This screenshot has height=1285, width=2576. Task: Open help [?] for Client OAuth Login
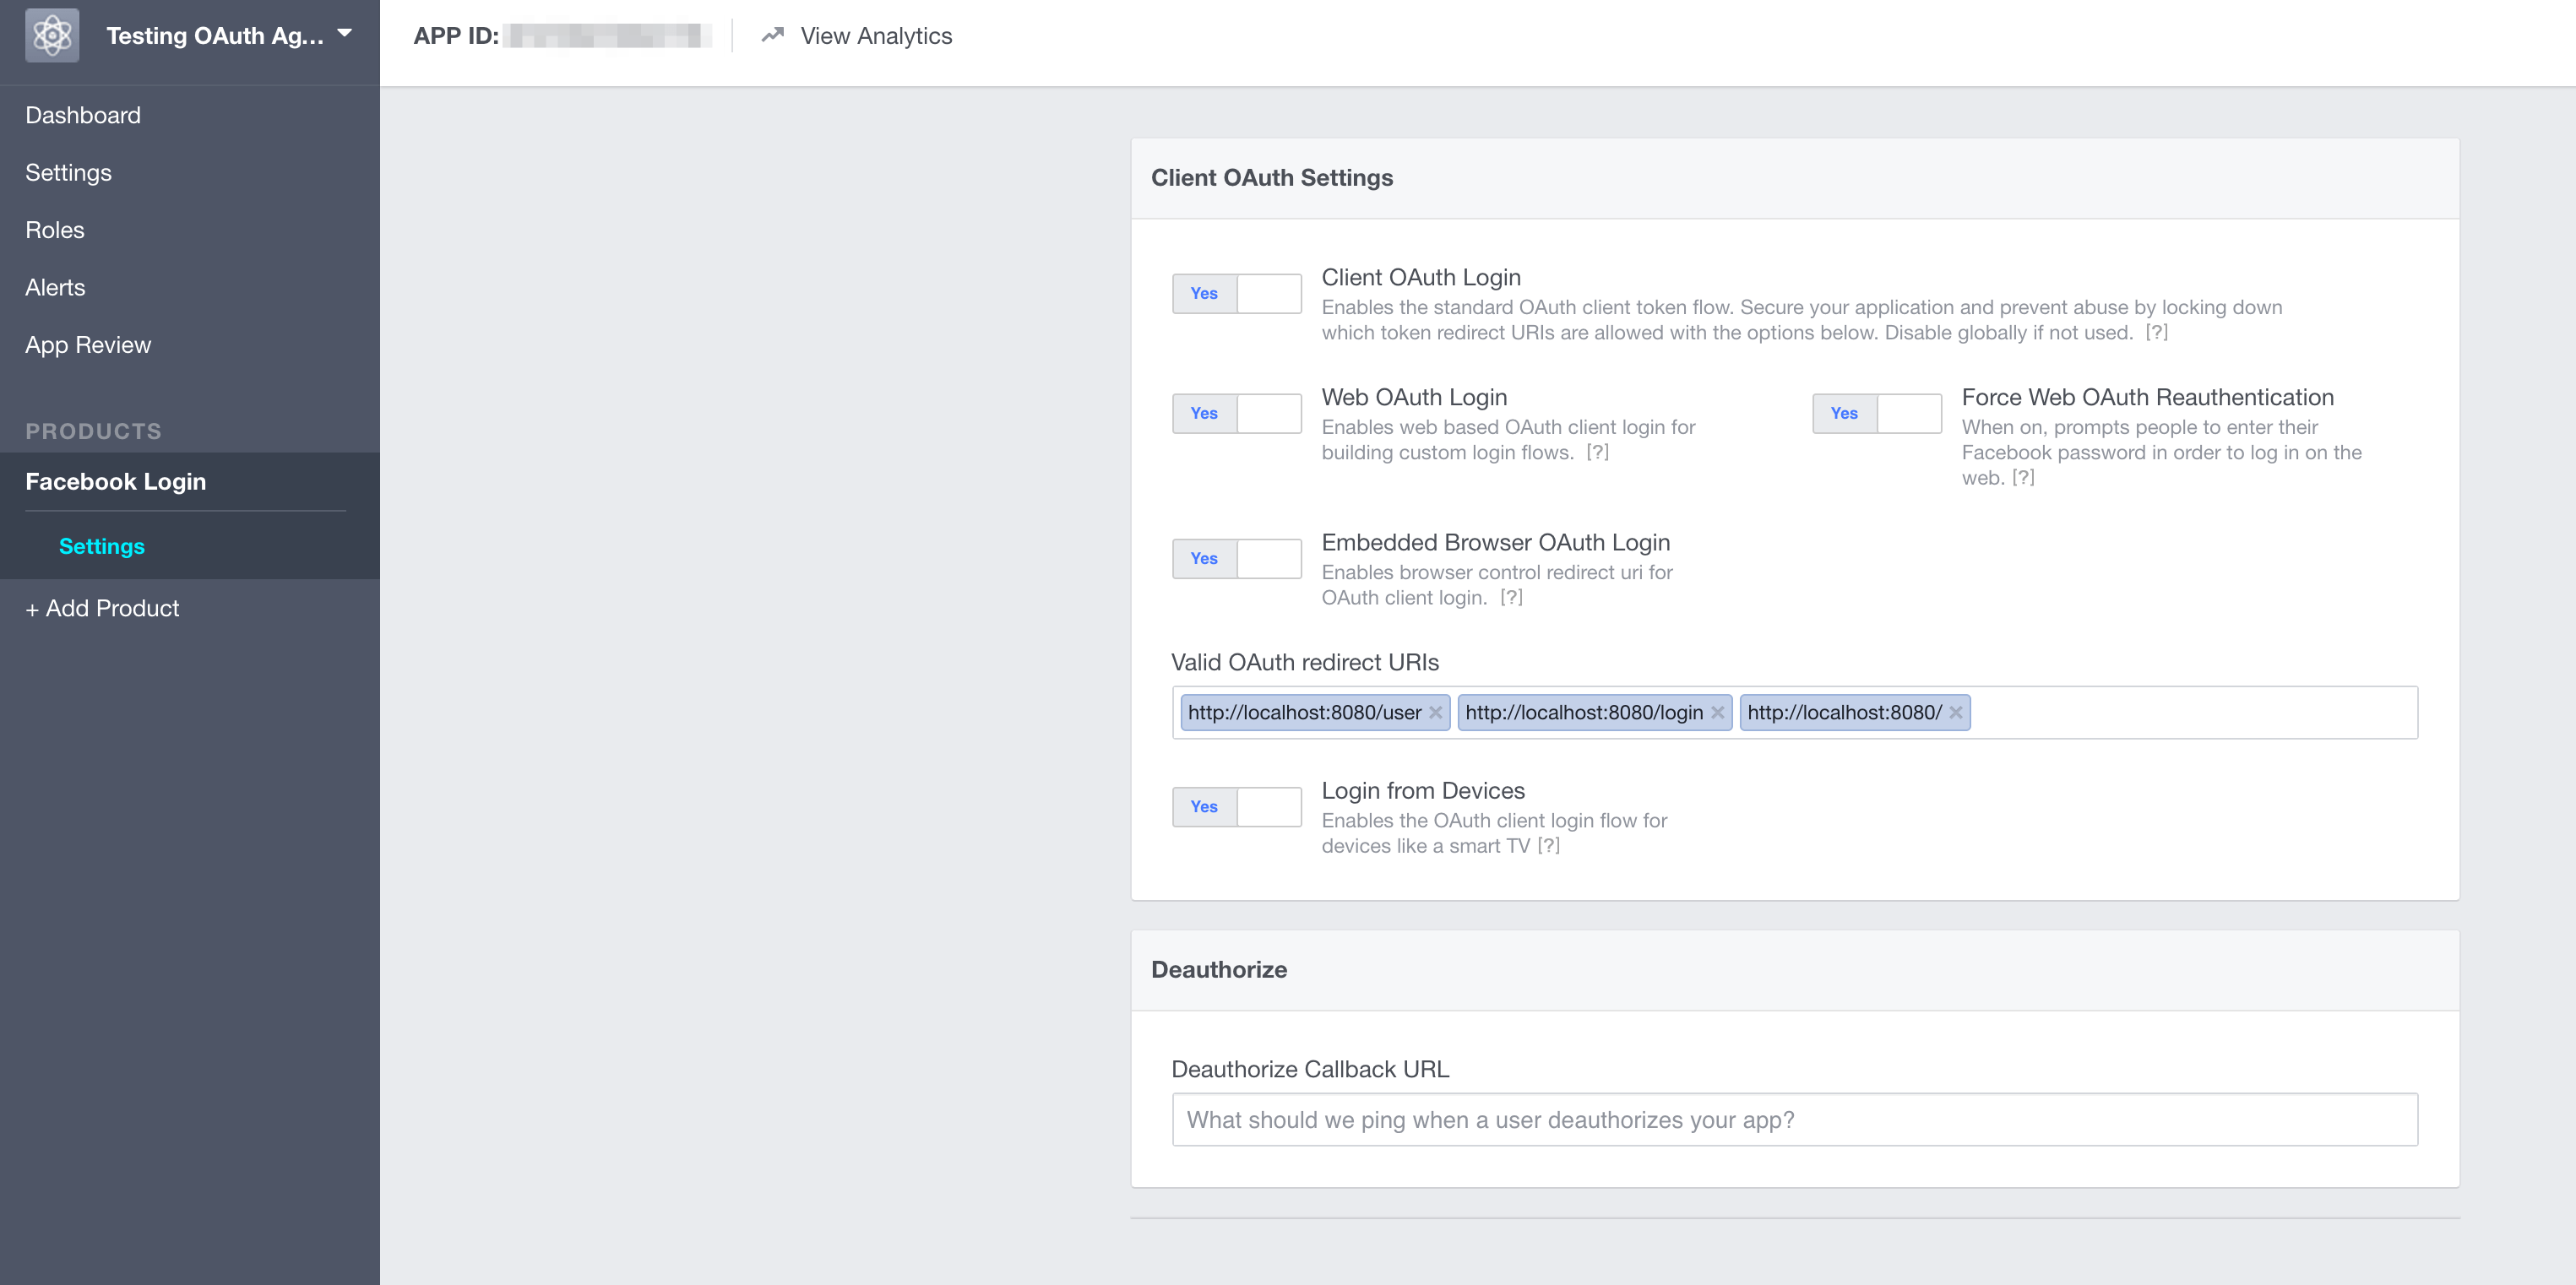2156,333
